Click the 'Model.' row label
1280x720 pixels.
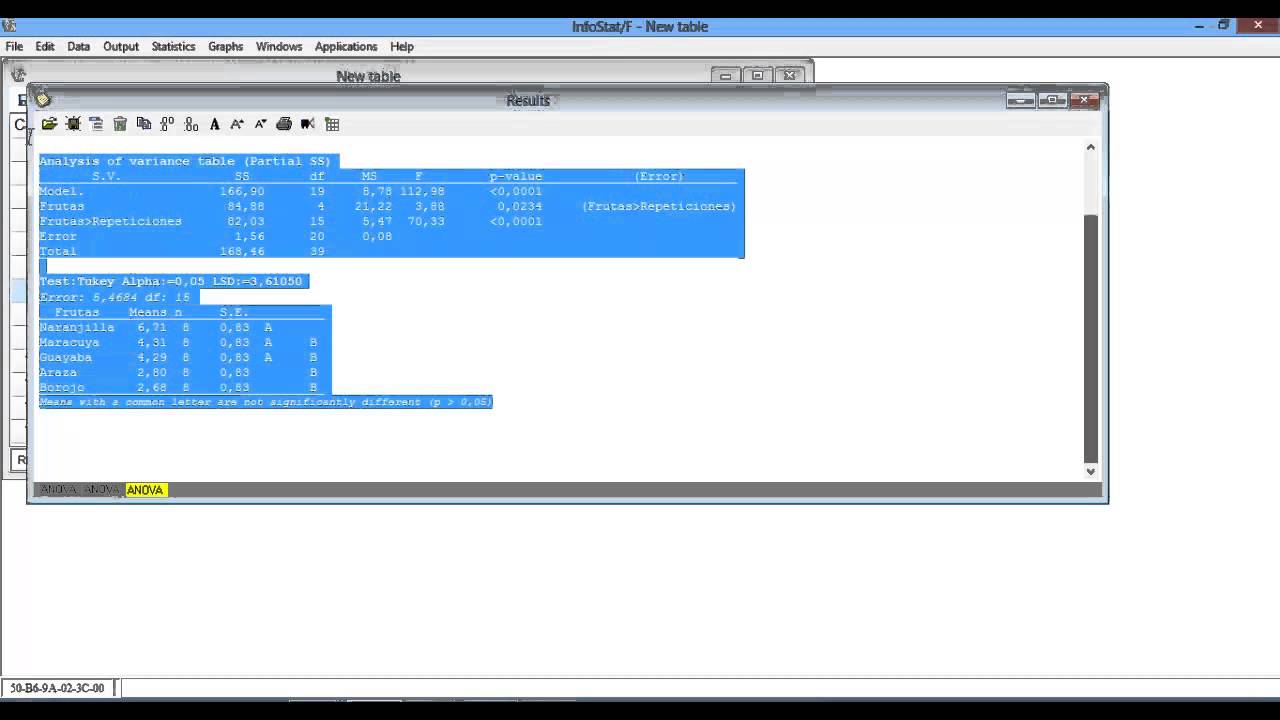[61, 191]
